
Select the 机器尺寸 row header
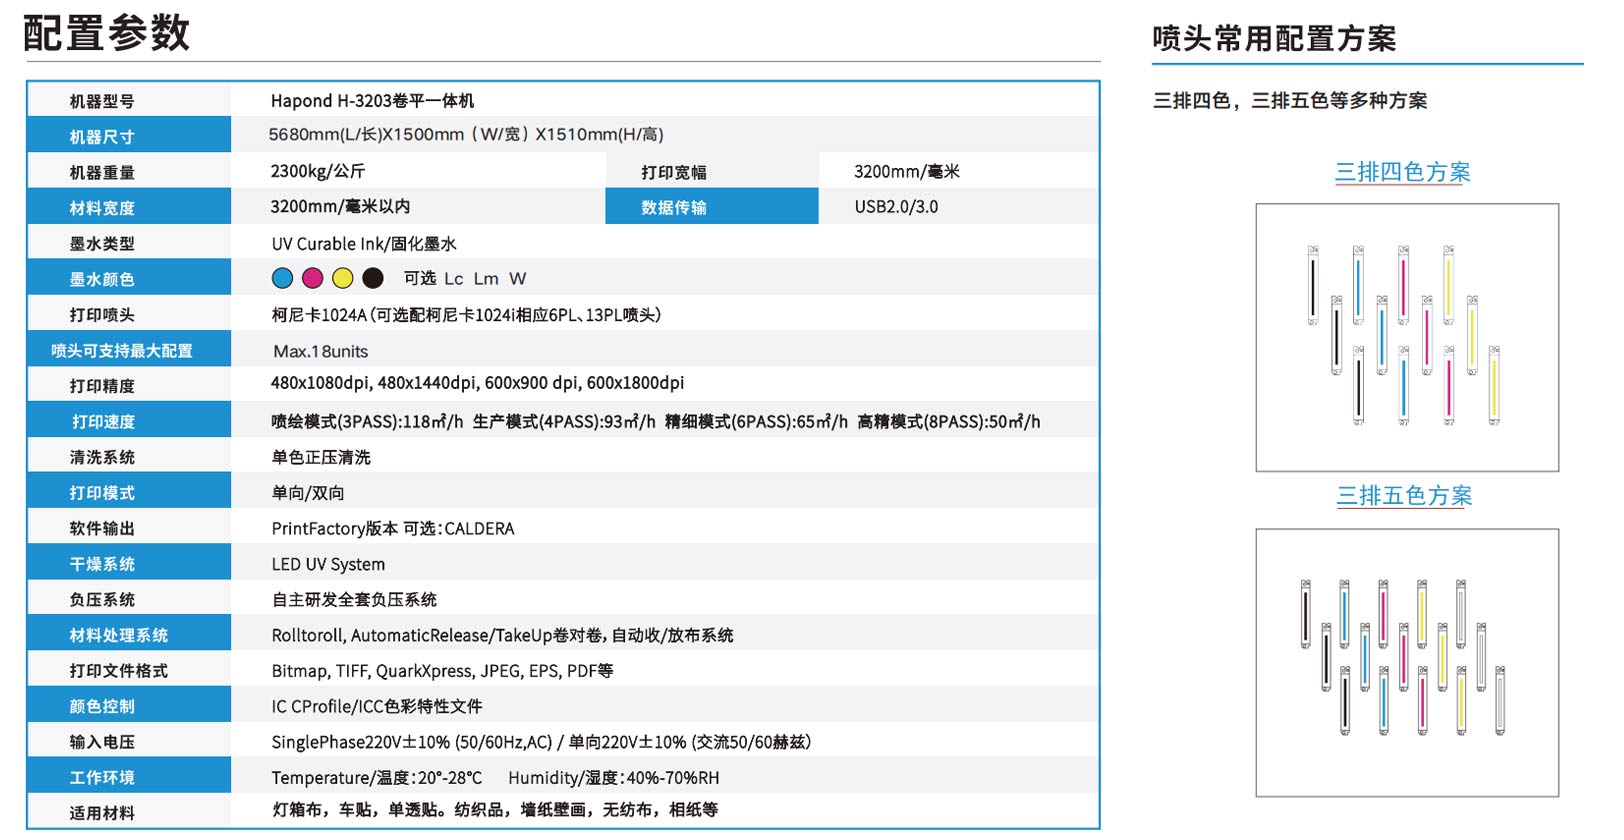click(102, 137)
